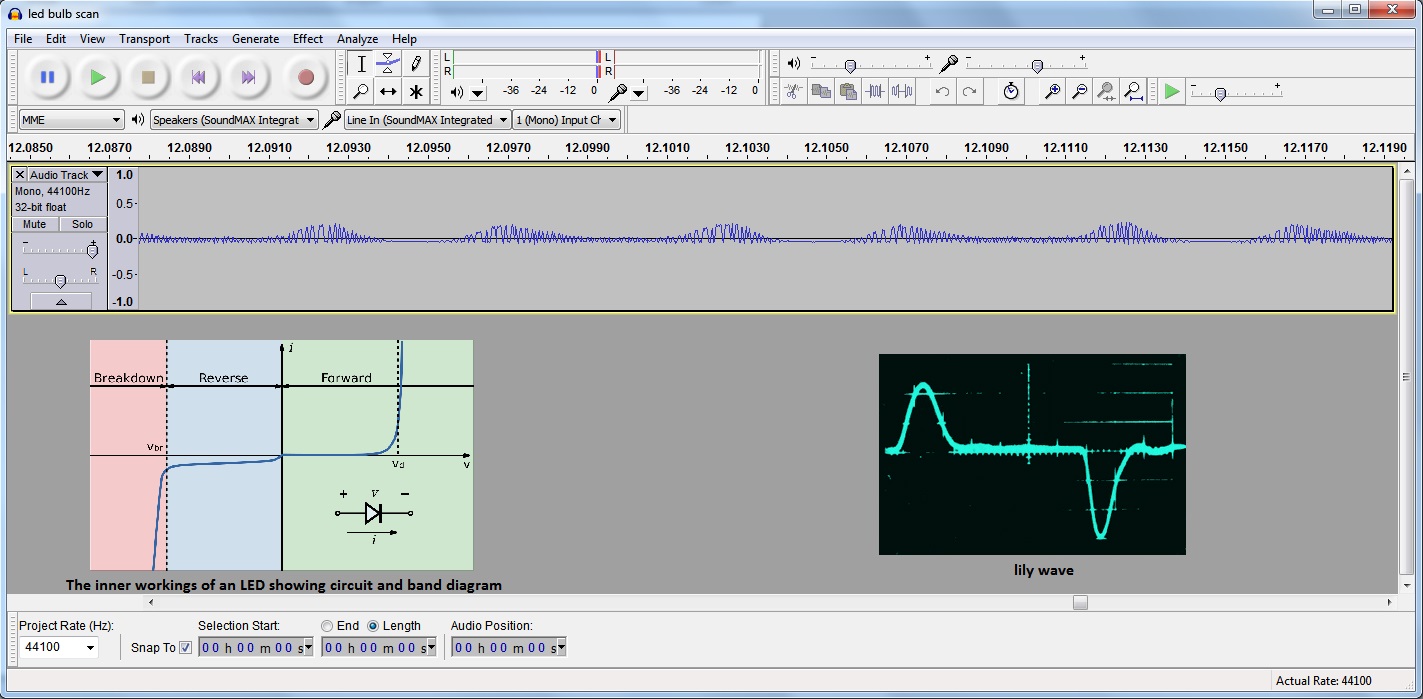Skip to End of the track
Screen dimensions: 1423x699
tap(248, 77)
